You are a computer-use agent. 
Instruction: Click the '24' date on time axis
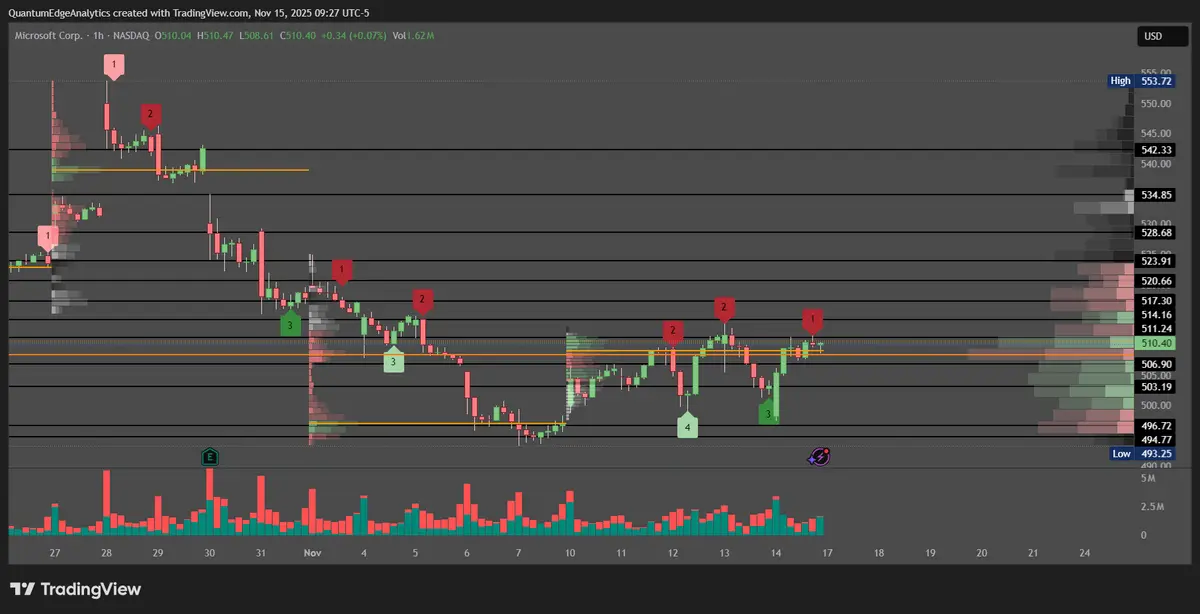(1085, 552)
